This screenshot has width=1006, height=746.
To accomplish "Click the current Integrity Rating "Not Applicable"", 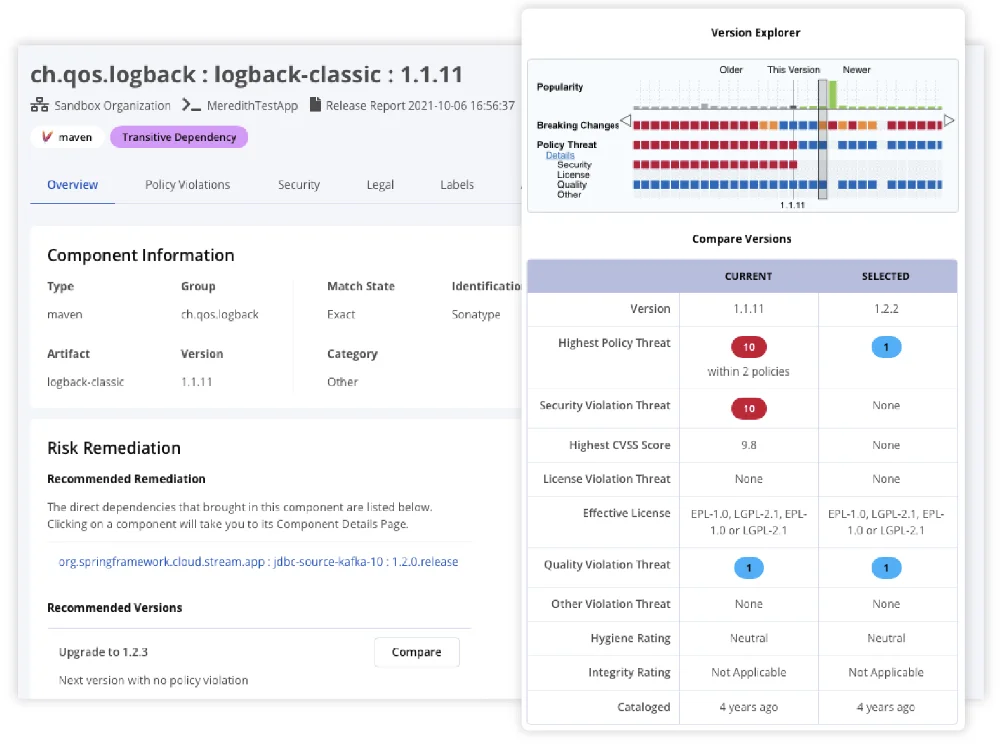I will 749,672.
